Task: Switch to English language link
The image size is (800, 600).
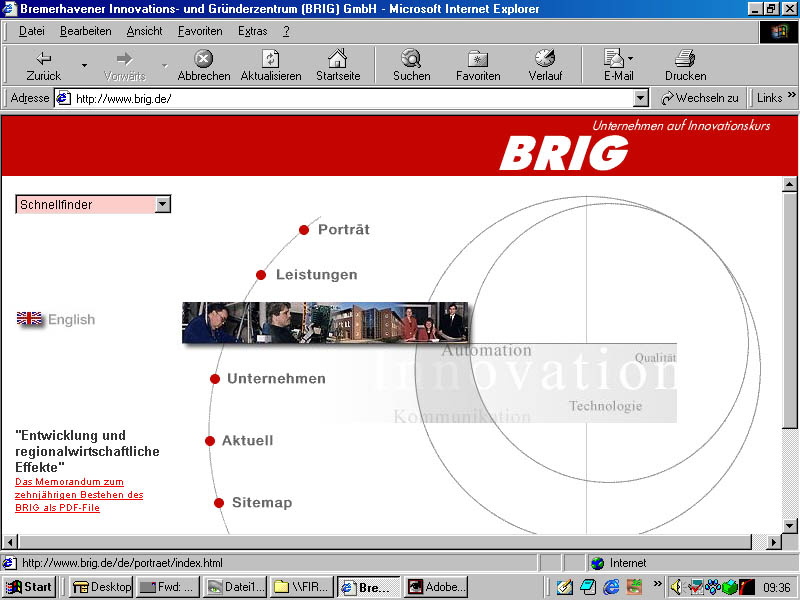Action: (x=71, y=319)
